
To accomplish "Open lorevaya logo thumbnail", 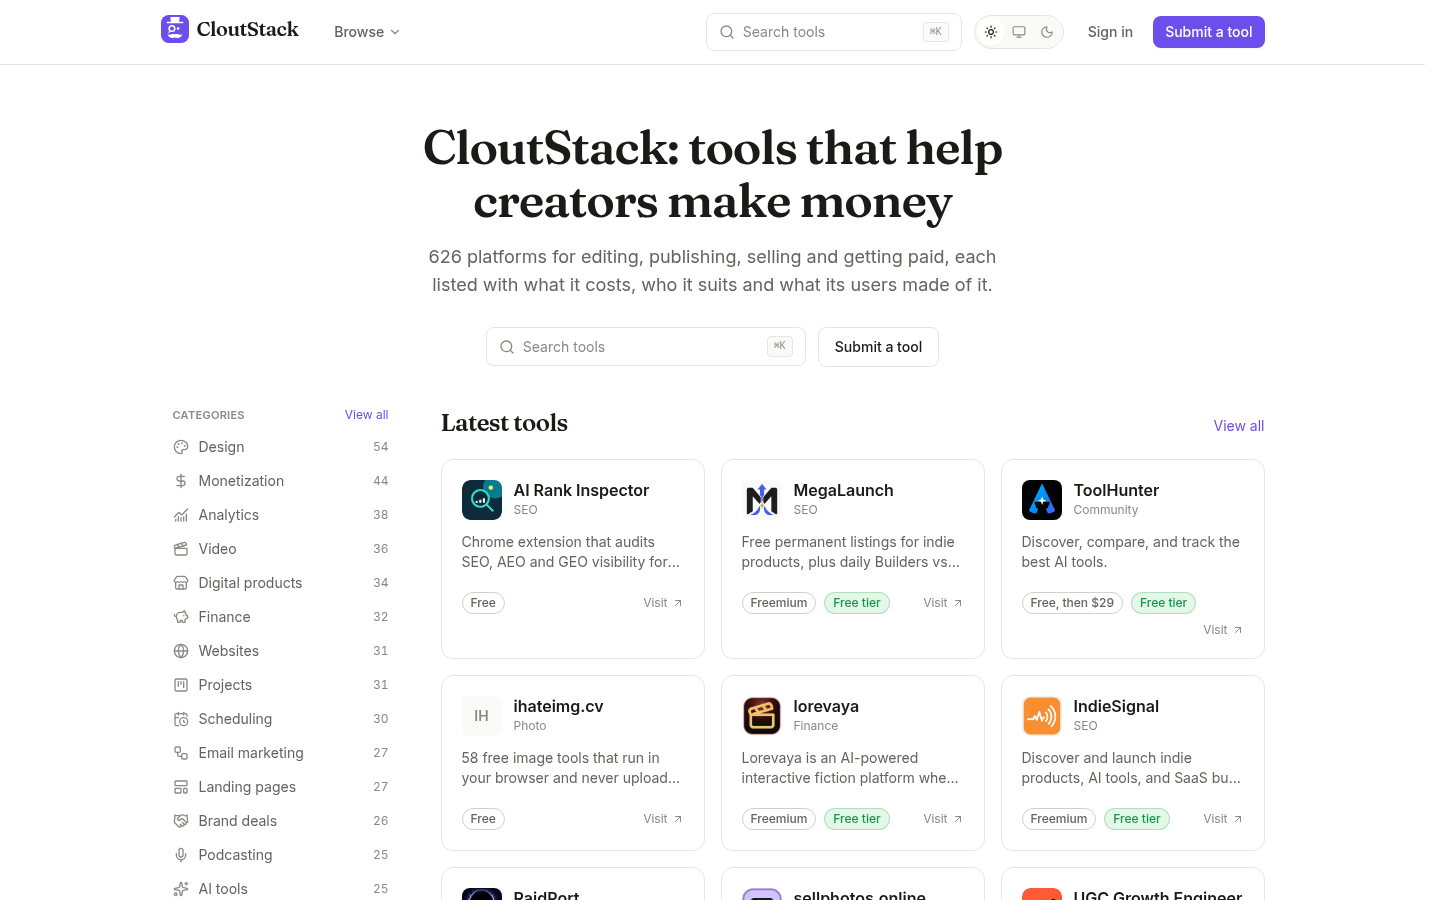I will 762,716.
